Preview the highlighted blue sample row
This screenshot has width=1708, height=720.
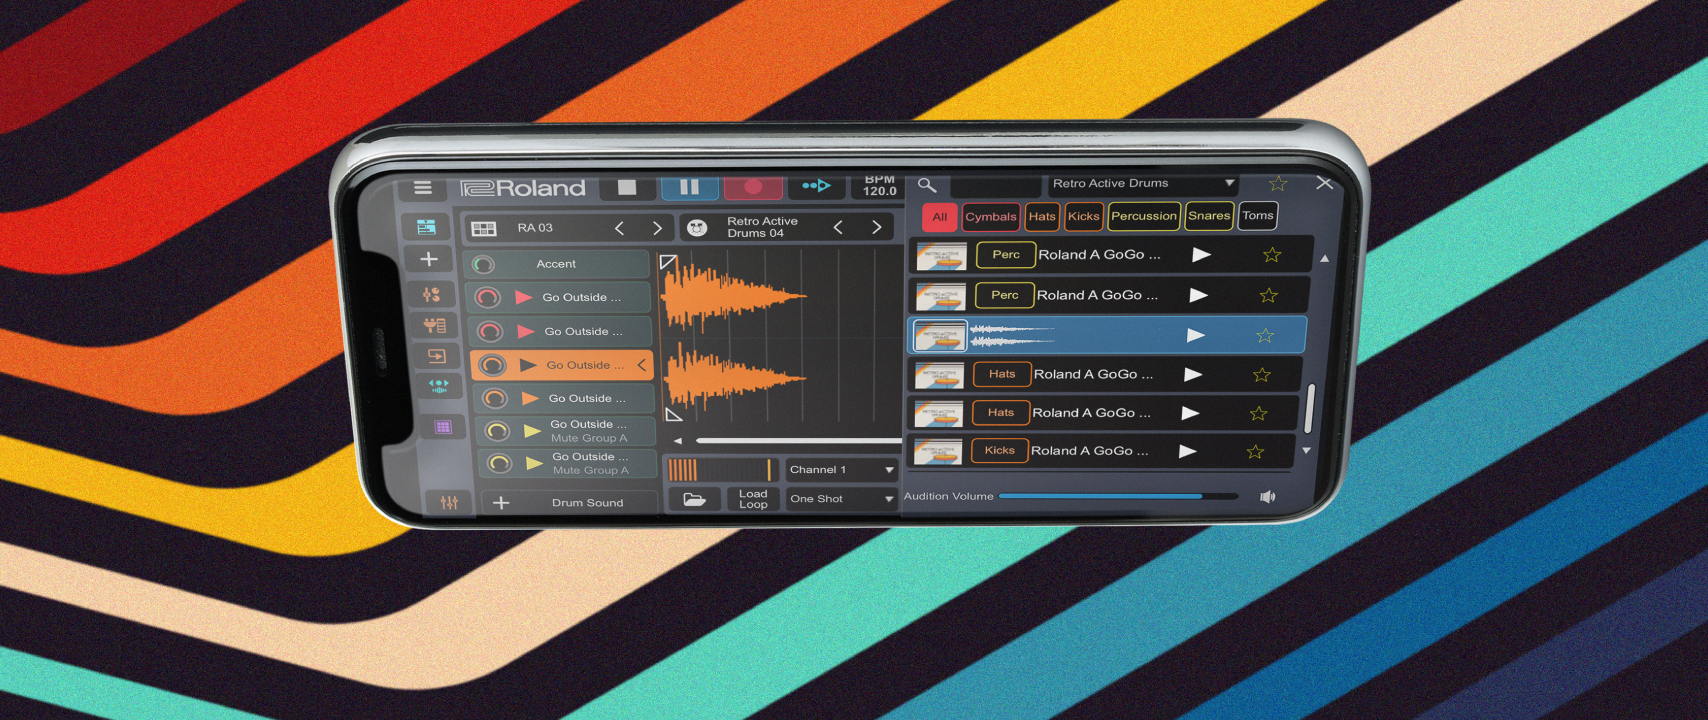(1196, 336)
